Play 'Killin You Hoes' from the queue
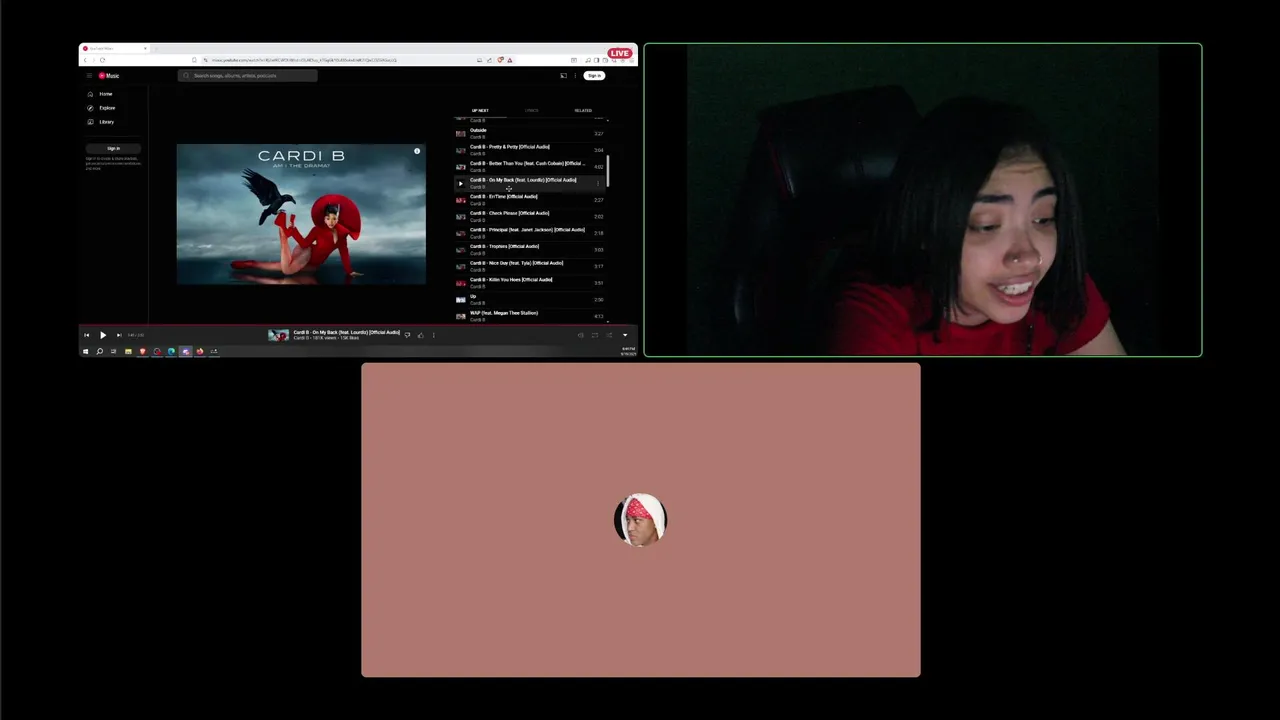 click(530, 283)
